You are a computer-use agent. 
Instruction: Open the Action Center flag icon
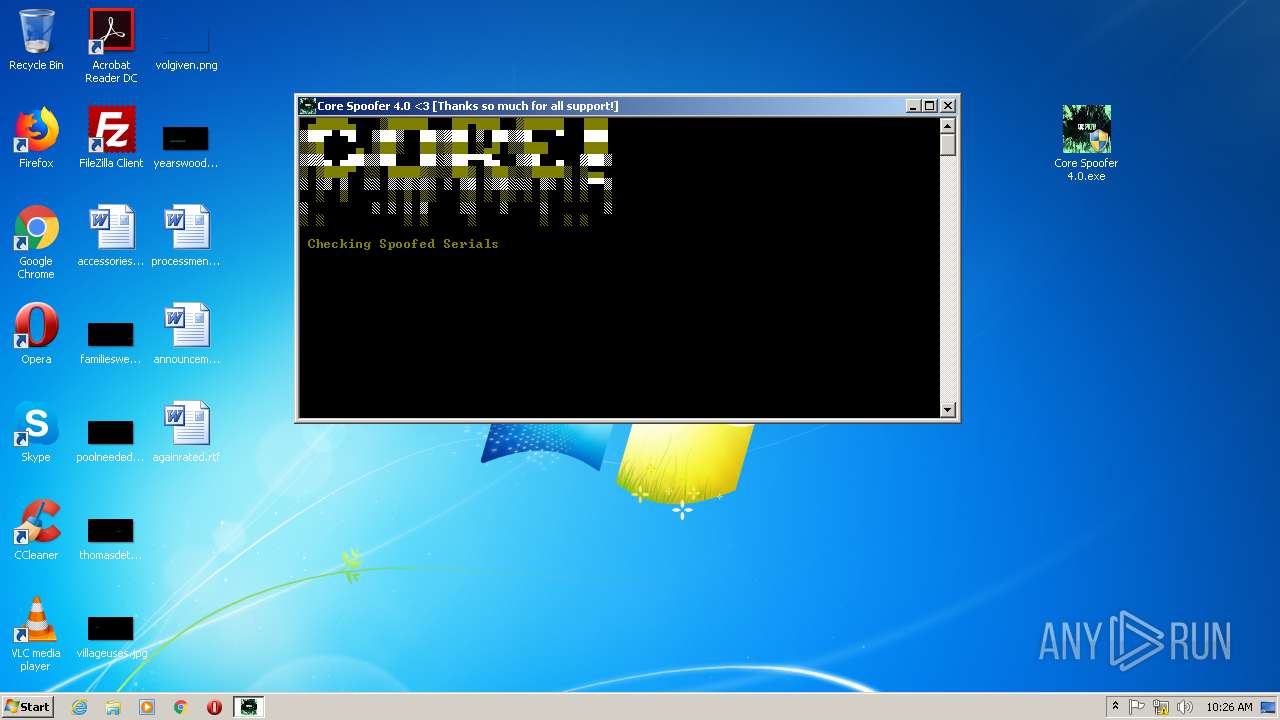pyautogui.click(x=1137, y=707)
